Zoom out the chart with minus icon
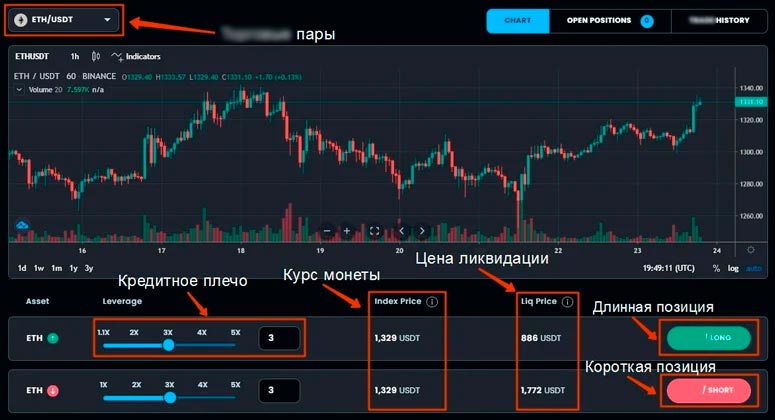The height and width of the screenshot is (420, 775). pyautogui.click(x=327, y=231)
